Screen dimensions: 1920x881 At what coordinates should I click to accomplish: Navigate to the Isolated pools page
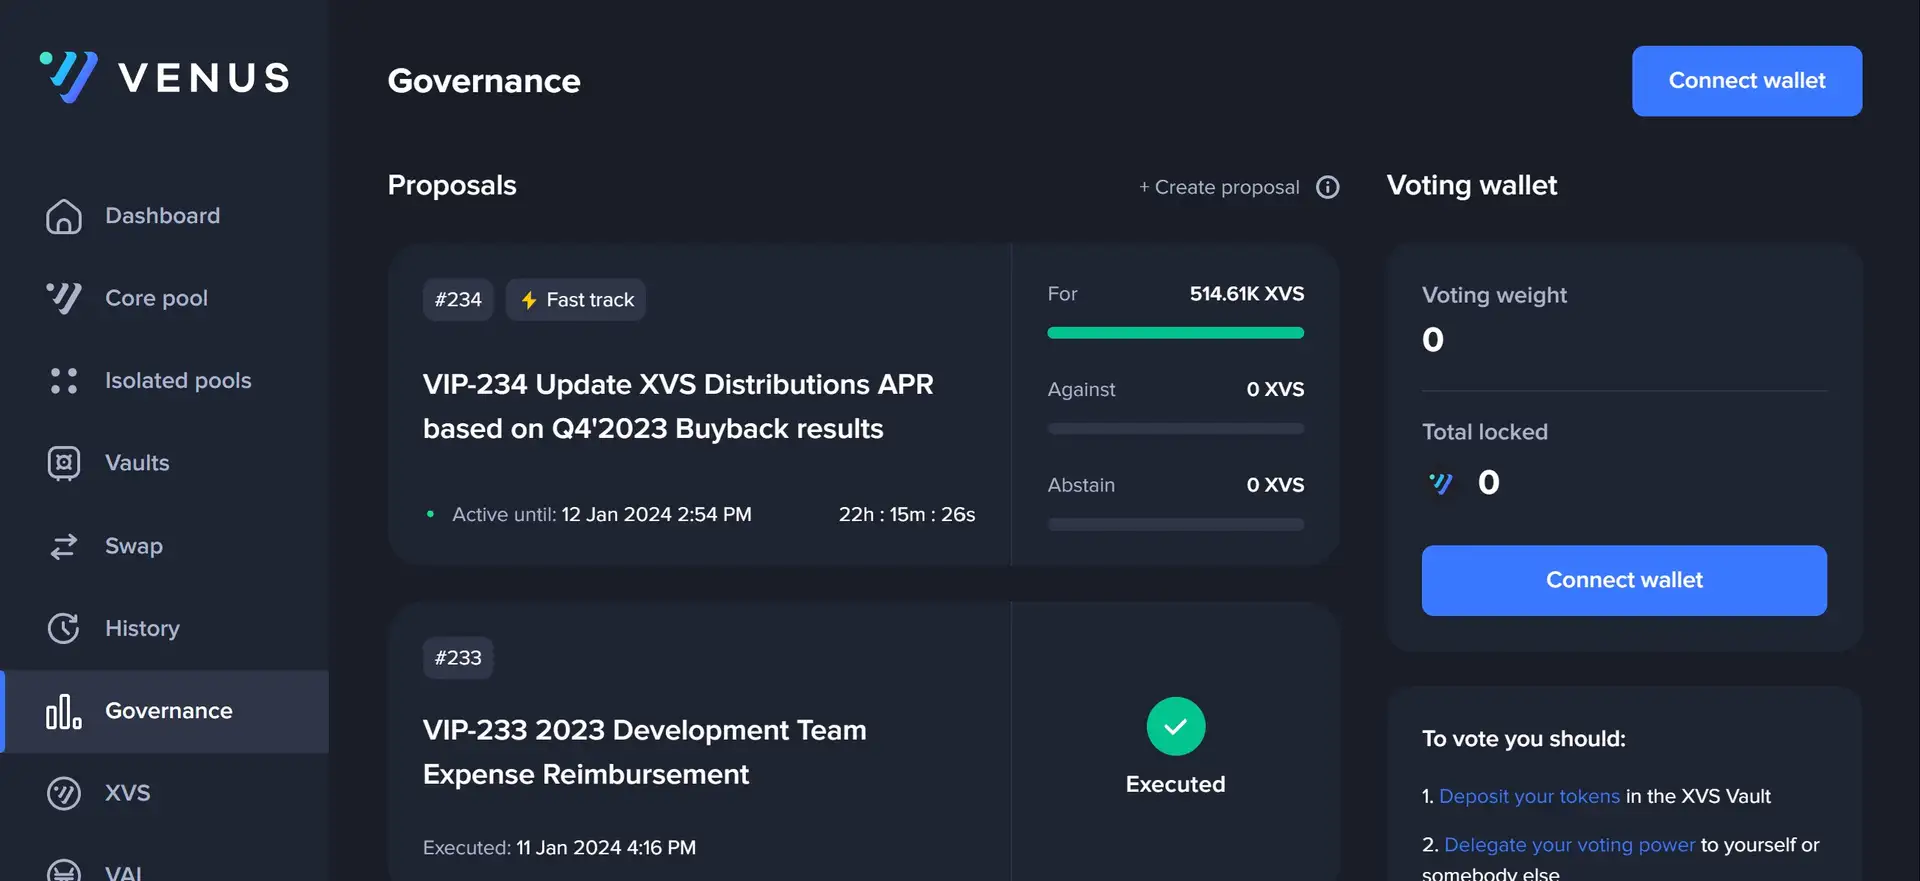pos(178,381)
